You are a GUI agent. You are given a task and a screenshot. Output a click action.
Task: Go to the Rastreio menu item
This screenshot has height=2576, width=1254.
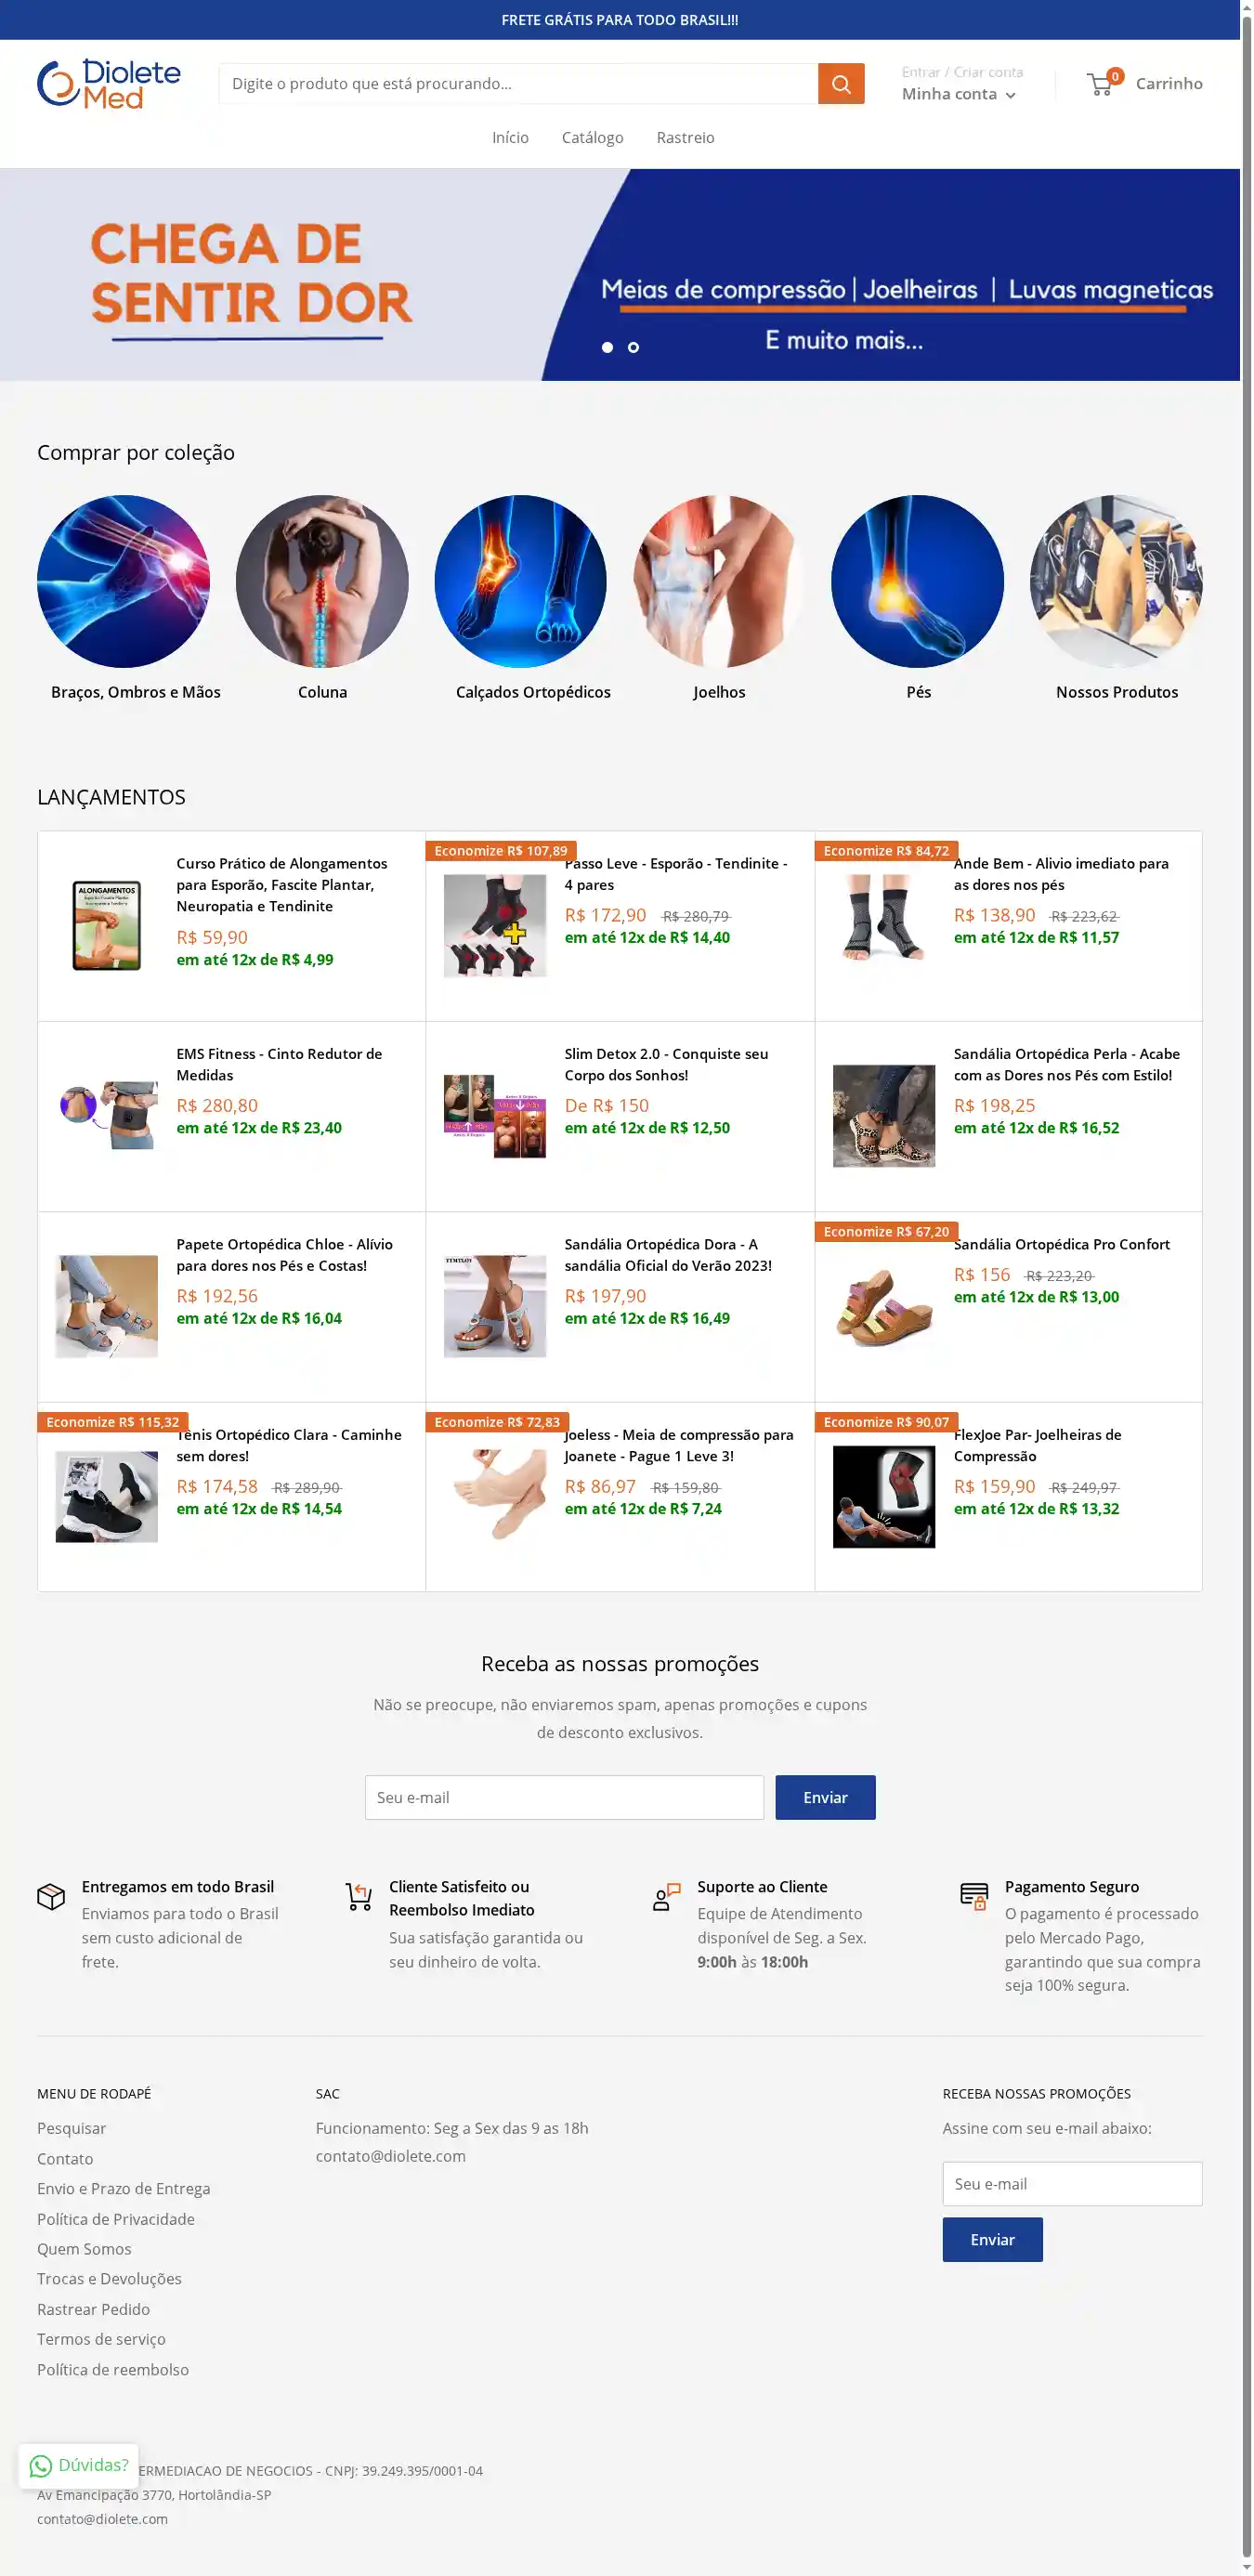(685, 138)
